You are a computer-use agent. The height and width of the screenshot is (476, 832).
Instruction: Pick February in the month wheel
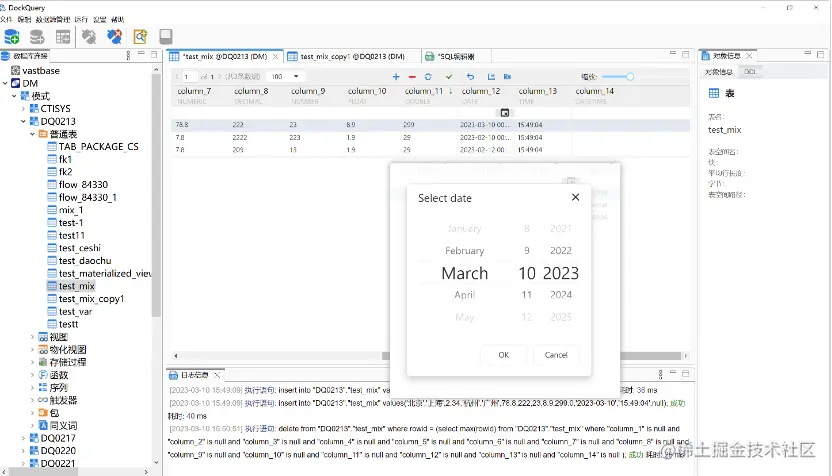464,251
